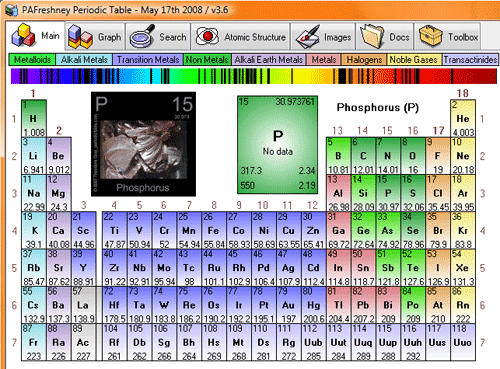The width and height of the screenshot is (500, 369).
Task: Select Aluminium (Al) element cell
Action: coord(338,193)
